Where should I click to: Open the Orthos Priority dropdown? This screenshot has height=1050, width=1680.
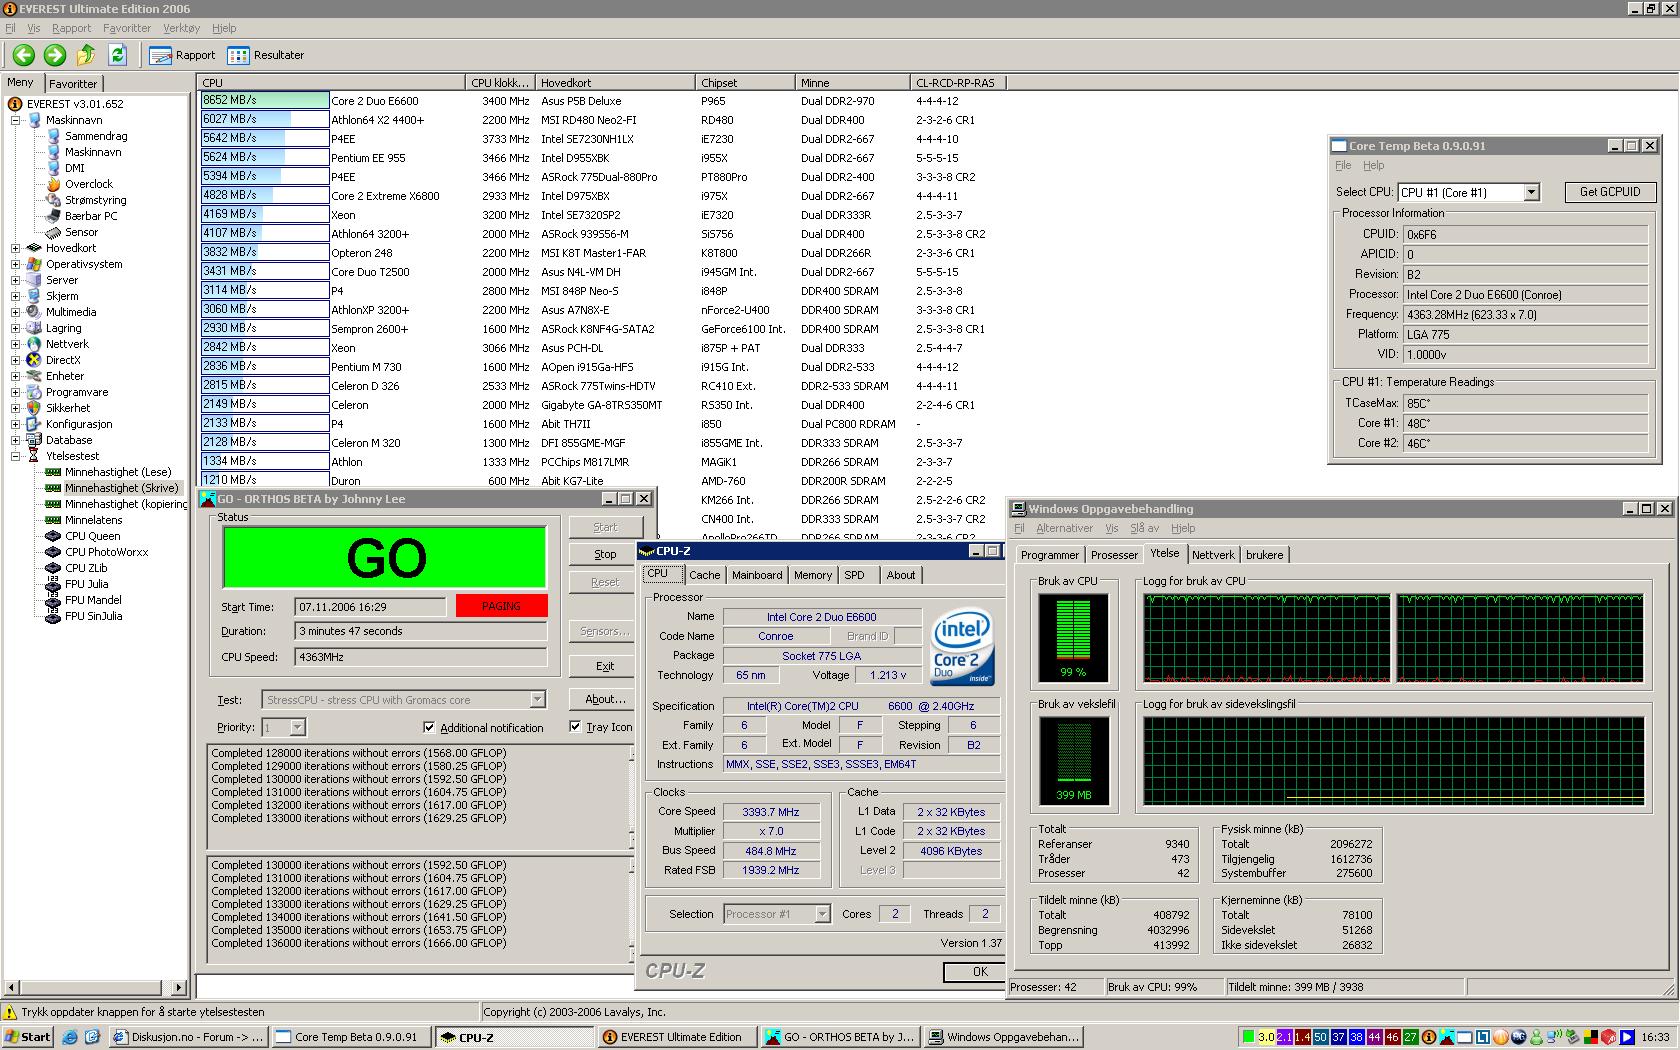coord(297,727)
